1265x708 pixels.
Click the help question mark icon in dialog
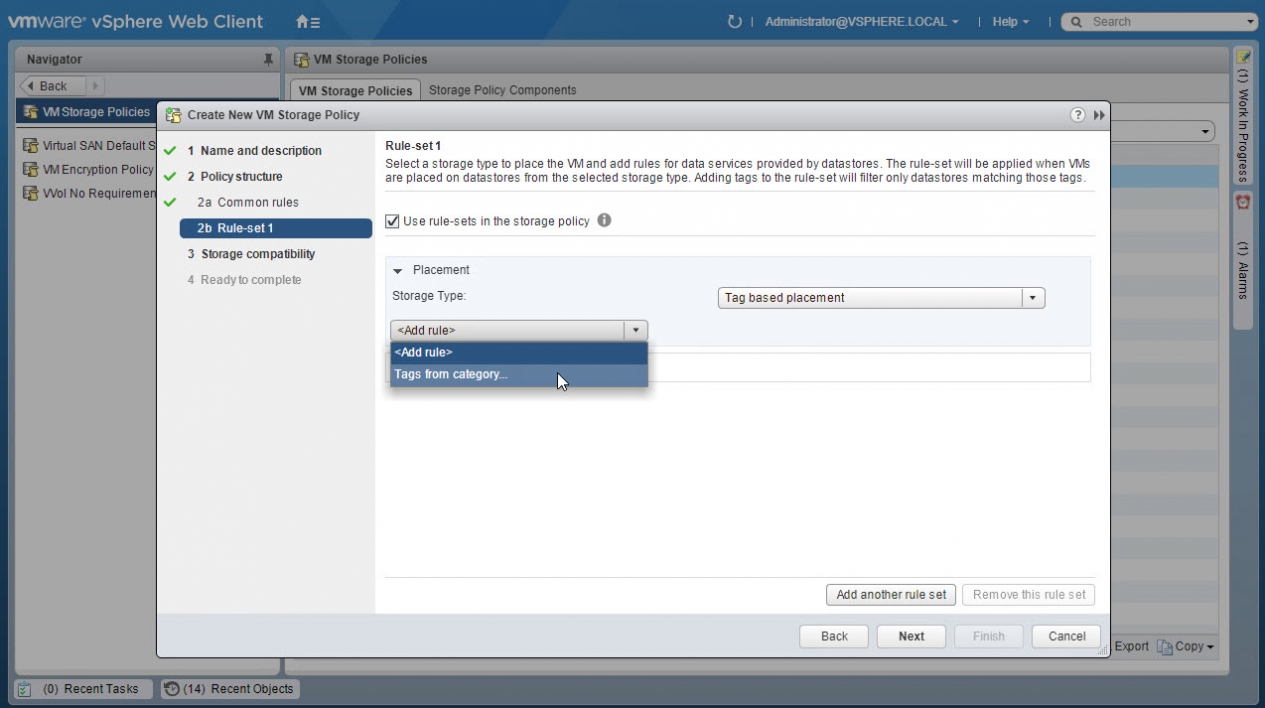[1078, 115]
